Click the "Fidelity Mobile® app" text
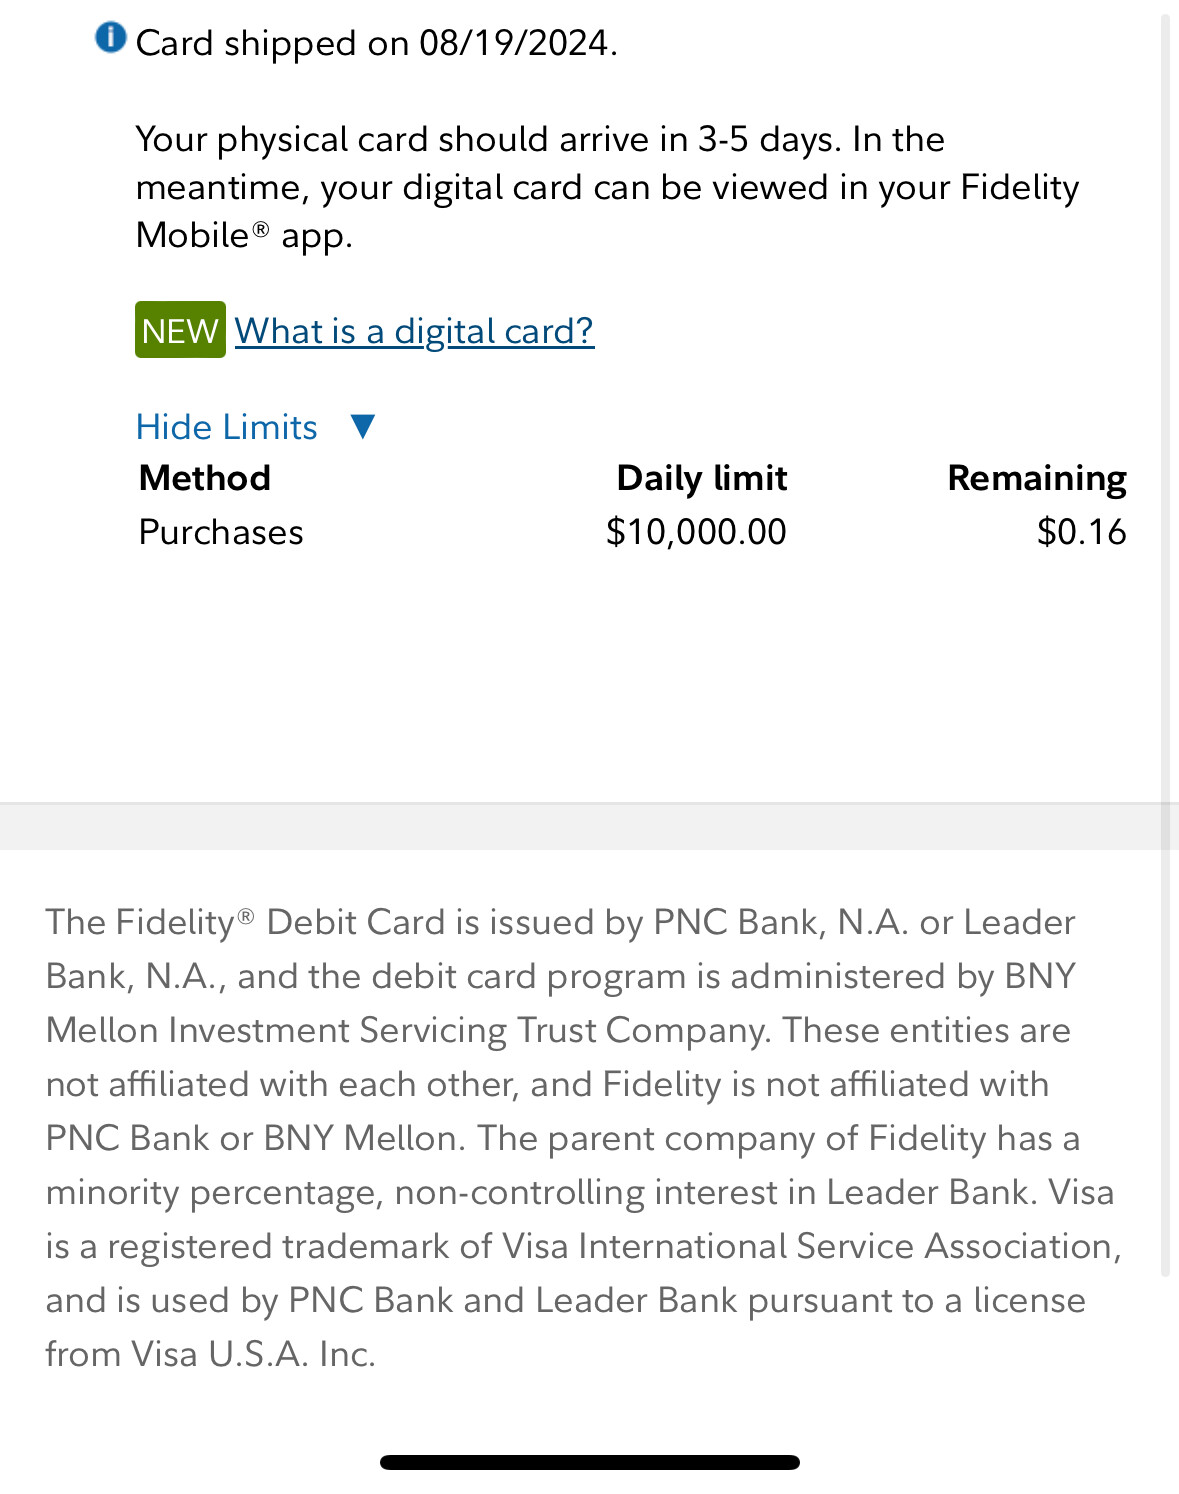Viewport: 1179px width, 1494px height. click(x=244, y=236)
